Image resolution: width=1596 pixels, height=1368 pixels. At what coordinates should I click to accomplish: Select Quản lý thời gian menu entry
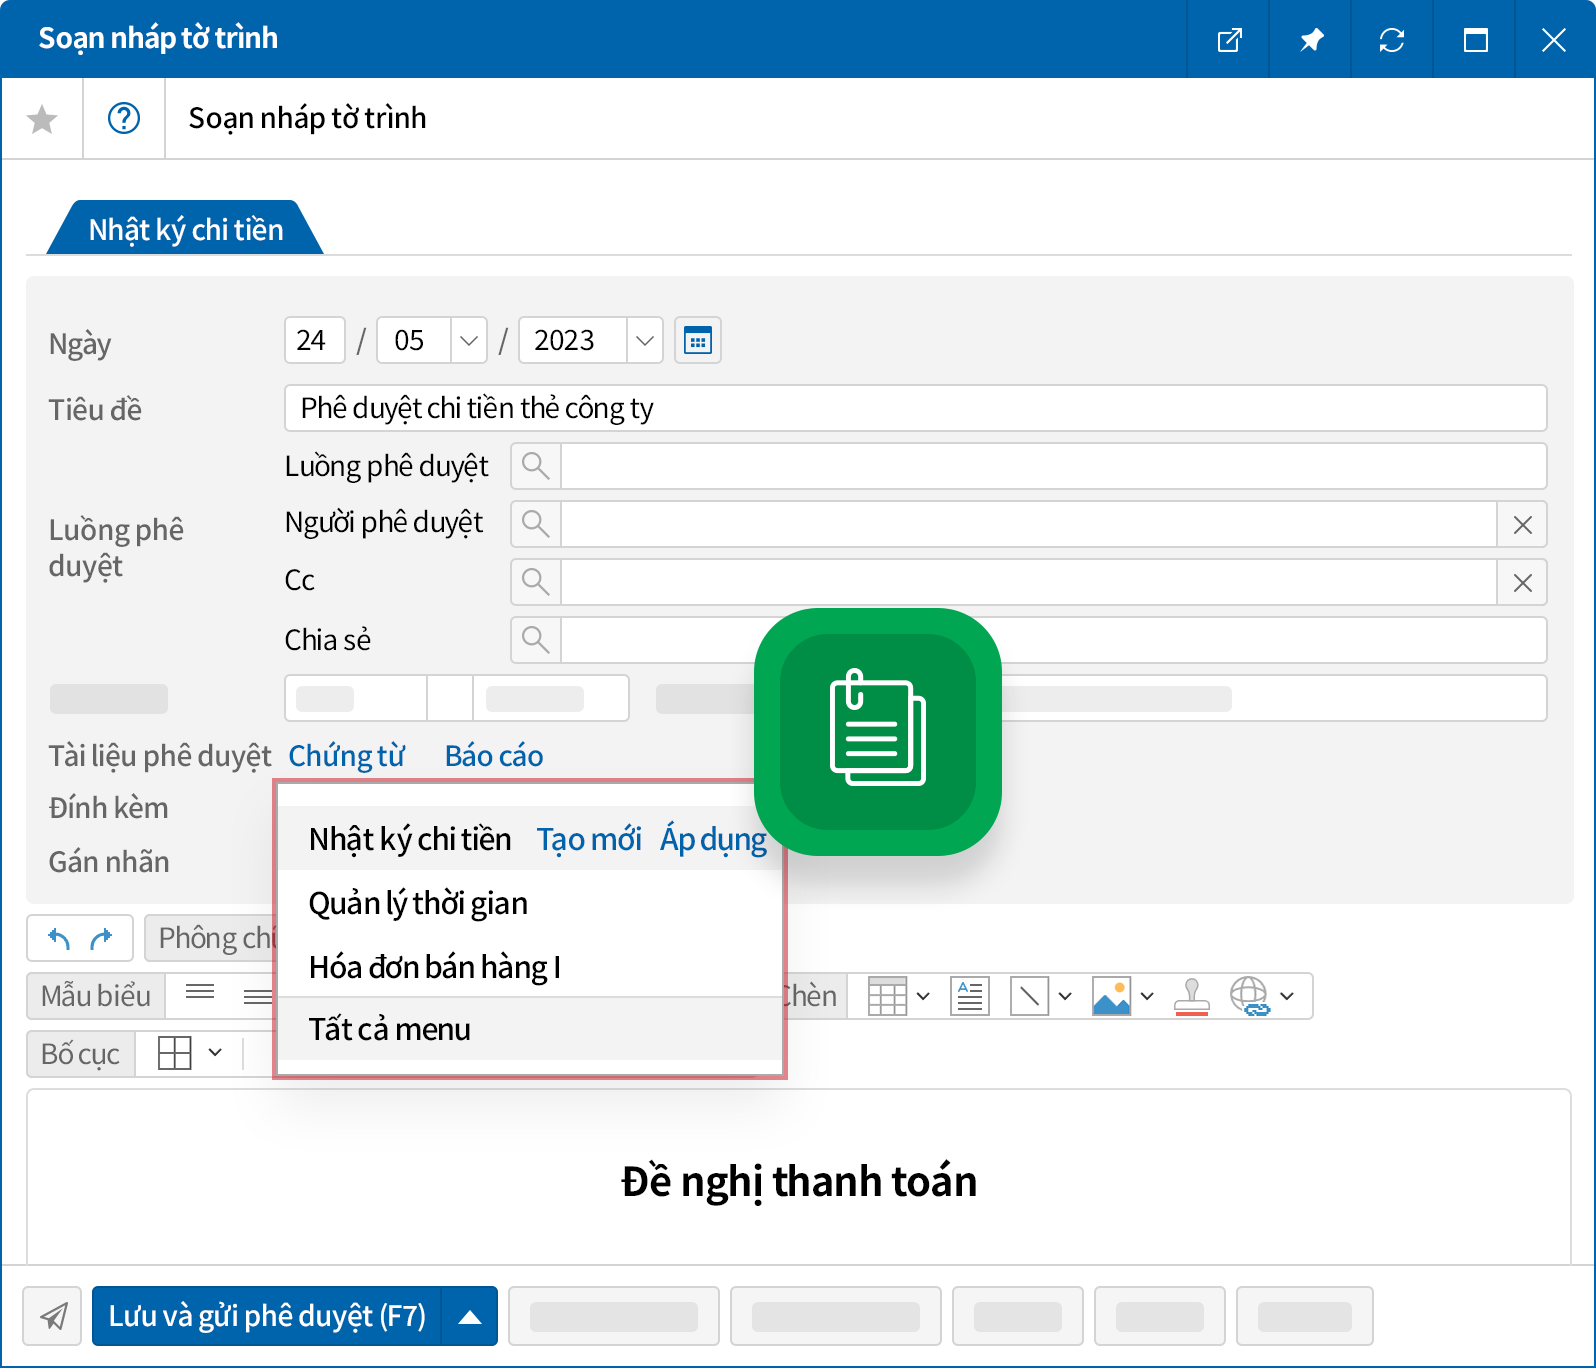tap(418, 903)
